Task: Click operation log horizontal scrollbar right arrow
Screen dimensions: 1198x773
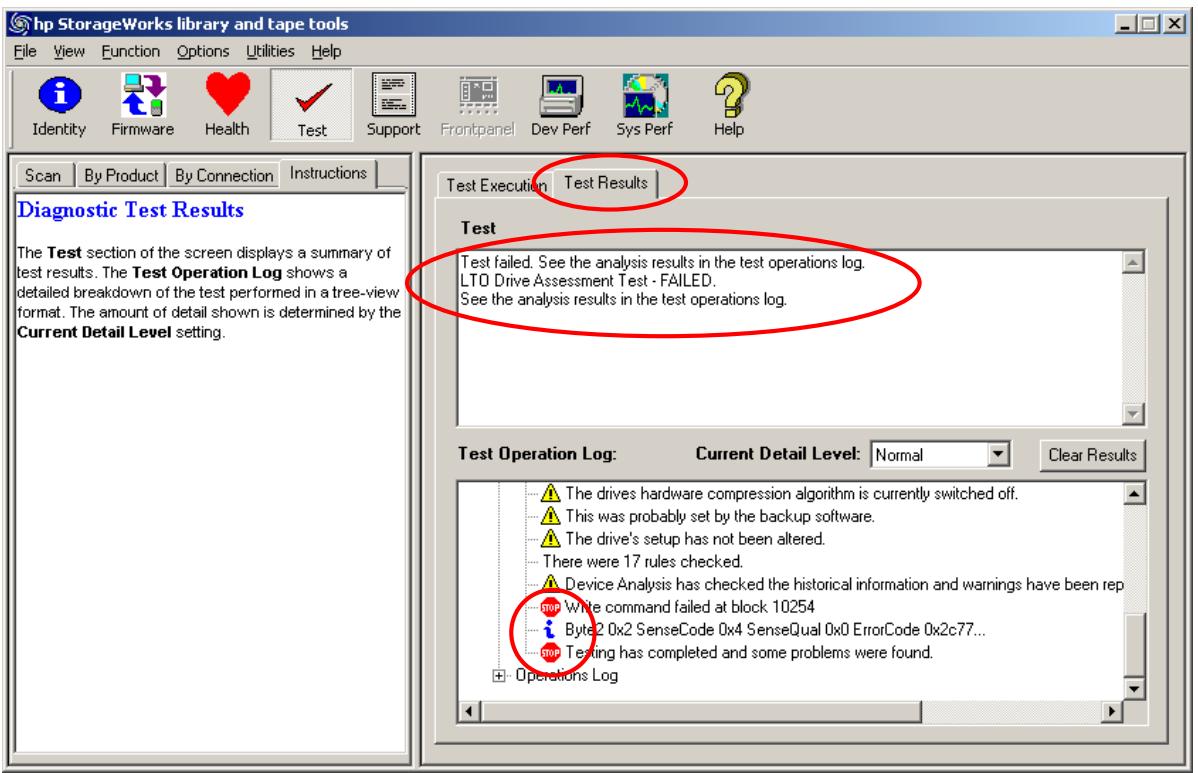Action: (x=1112, y=712)
